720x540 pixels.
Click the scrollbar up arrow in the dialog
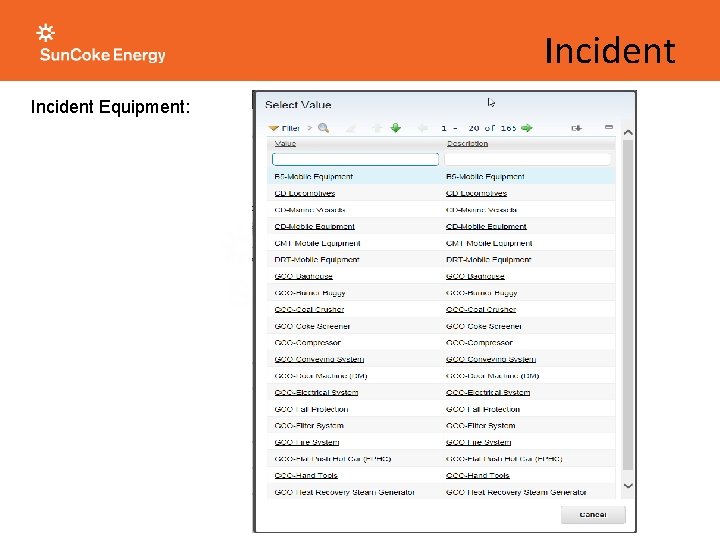[x=628, y=132]
